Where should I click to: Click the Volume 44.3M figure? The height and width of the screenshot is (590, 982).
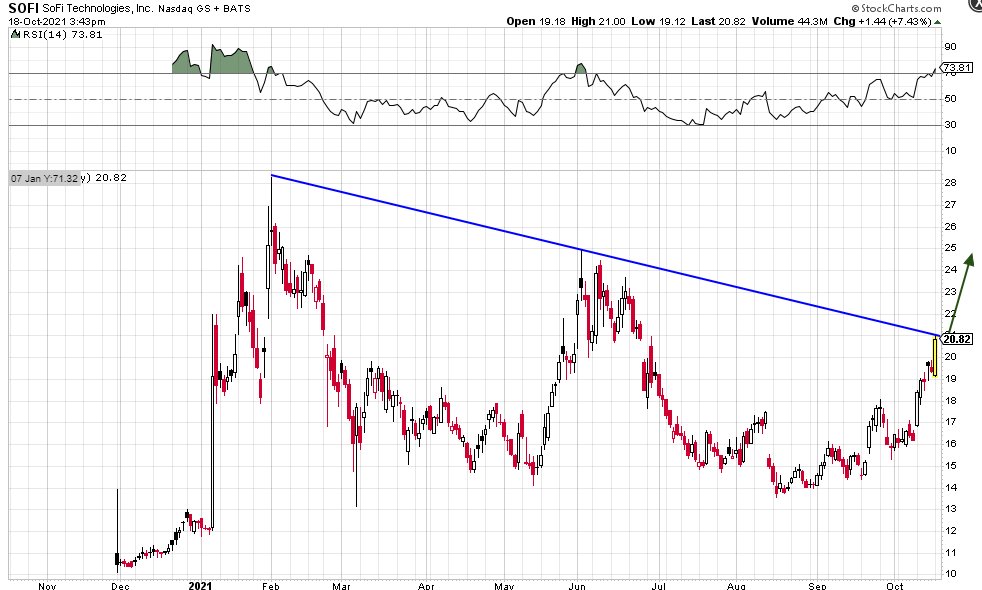pyautogui.click(x=790, y=21)
